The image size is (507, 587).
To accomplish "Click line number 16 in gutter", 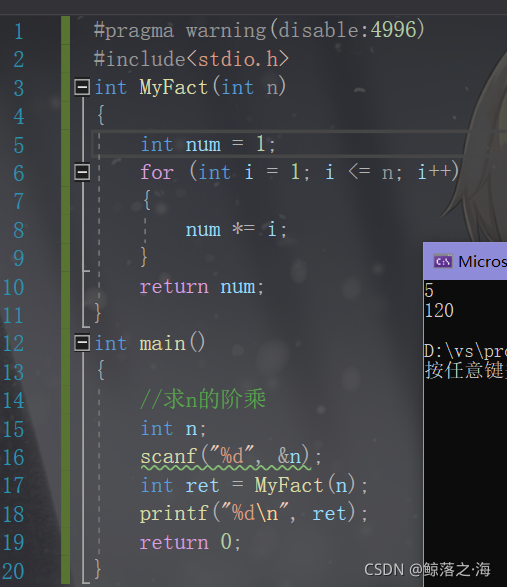I will pos(14,457).
